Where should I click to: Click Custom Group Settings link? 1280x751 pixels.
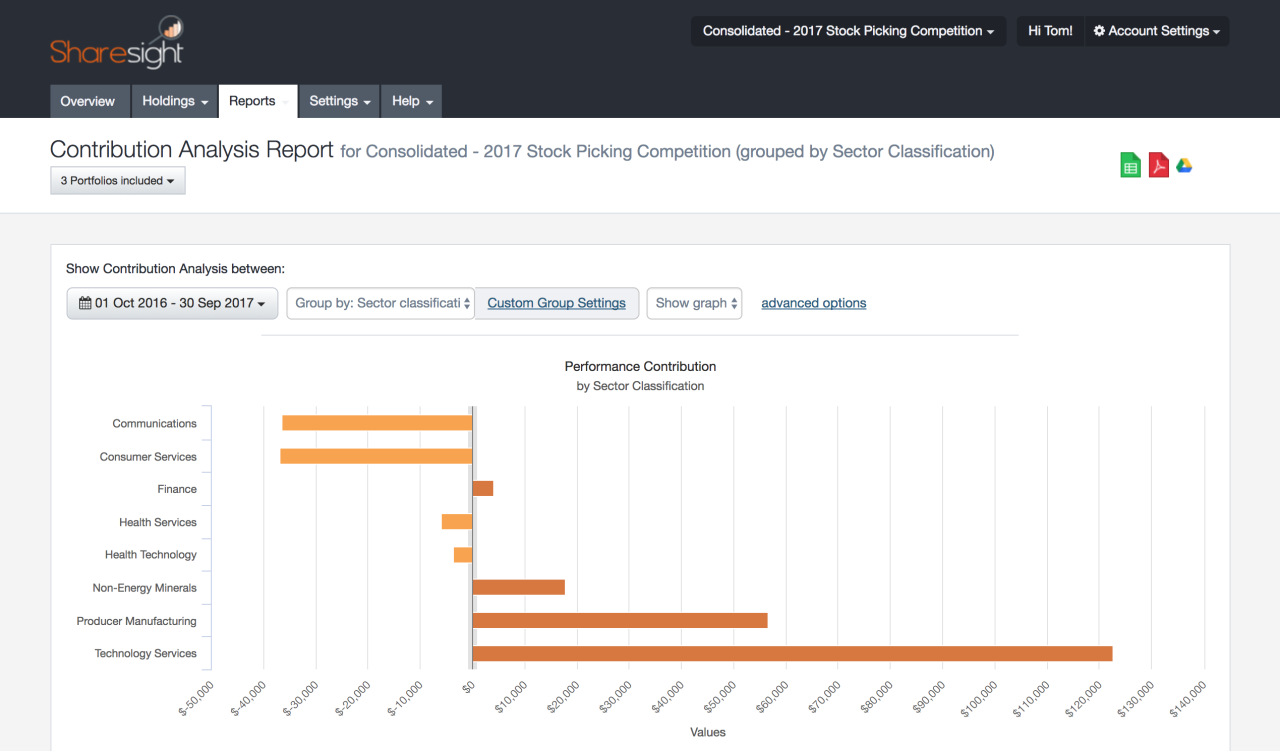pyautogui.click(x=557, y=303)
